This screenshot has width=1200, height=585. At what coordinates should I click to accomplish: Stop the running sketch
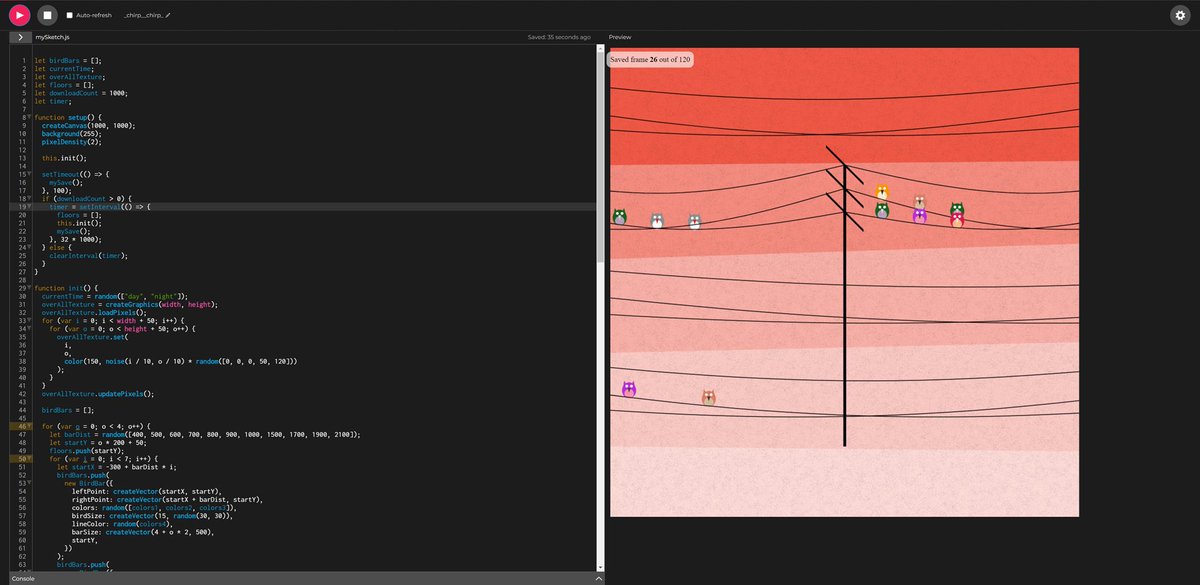pos(47,15)
